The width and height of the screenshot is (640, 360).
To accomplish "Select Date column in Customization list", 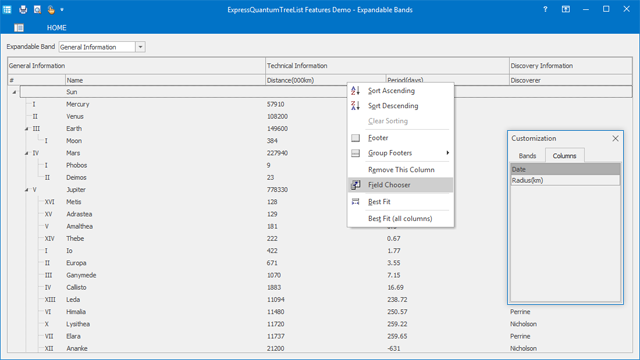I will click(x=565, y=169).
